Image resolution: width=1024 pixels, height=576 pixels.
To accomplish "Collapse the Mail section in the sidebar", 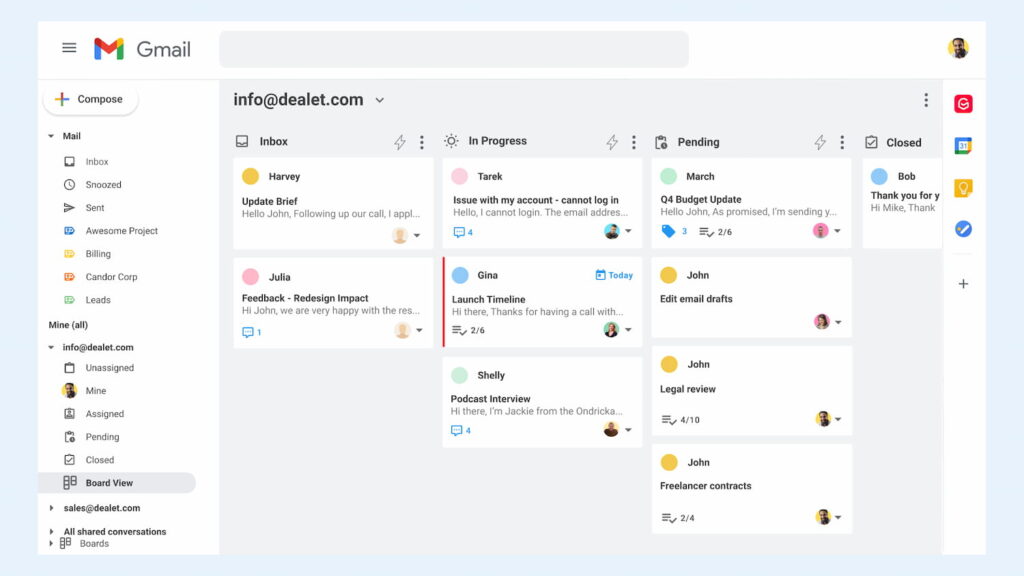I will coord(50,135).
